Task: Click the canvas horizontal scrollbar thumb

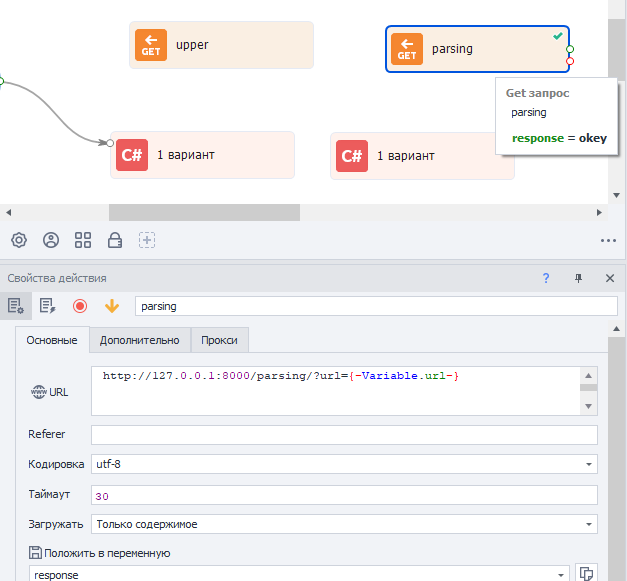Action: [x=204, y=212]
